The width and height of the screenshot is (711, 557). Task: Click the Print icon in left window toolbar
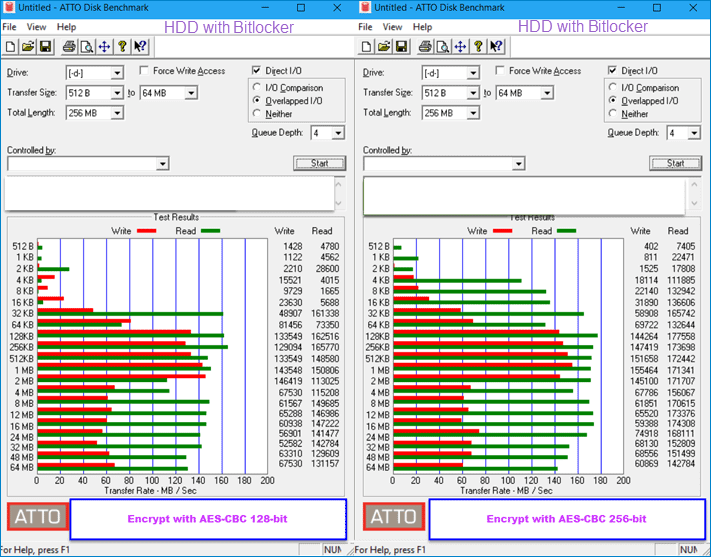[x=69, y=46]
